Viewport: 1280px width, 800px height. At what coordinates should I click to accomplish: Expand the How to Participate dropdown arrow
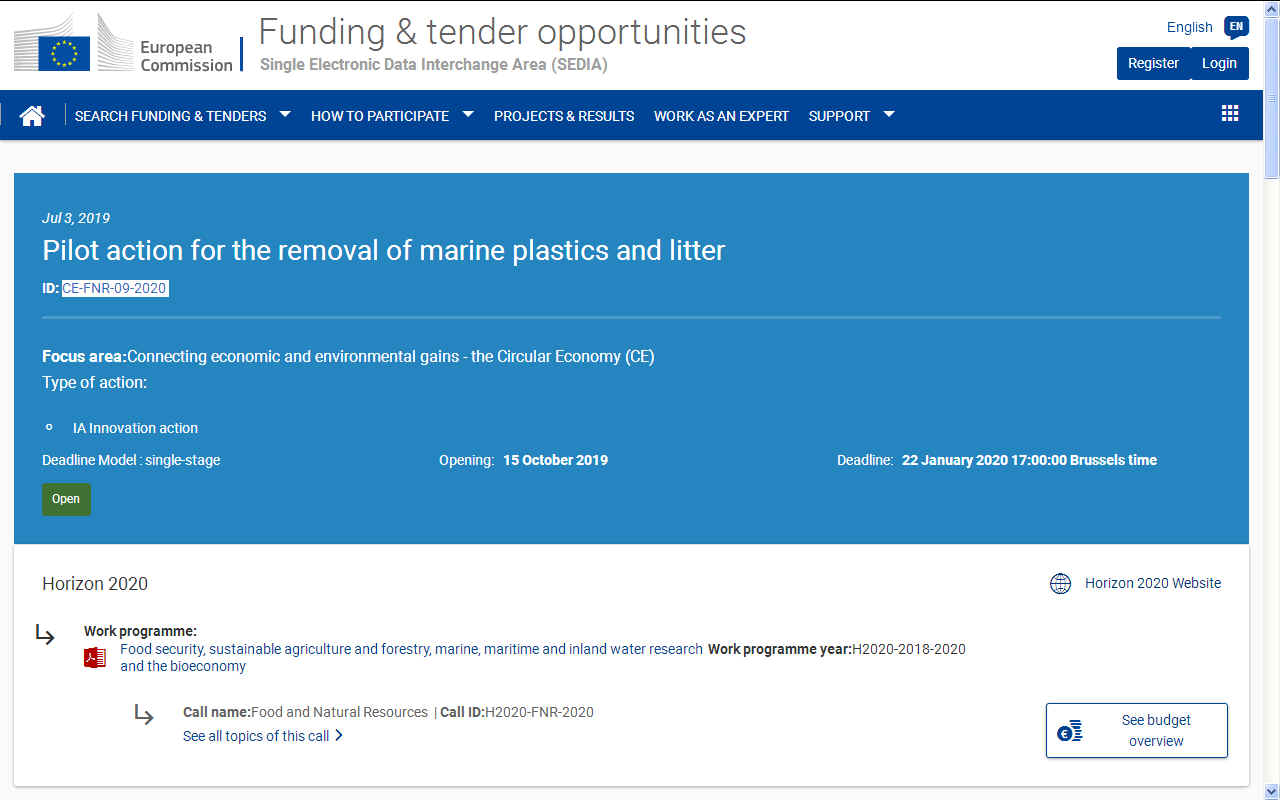[468, 115]
